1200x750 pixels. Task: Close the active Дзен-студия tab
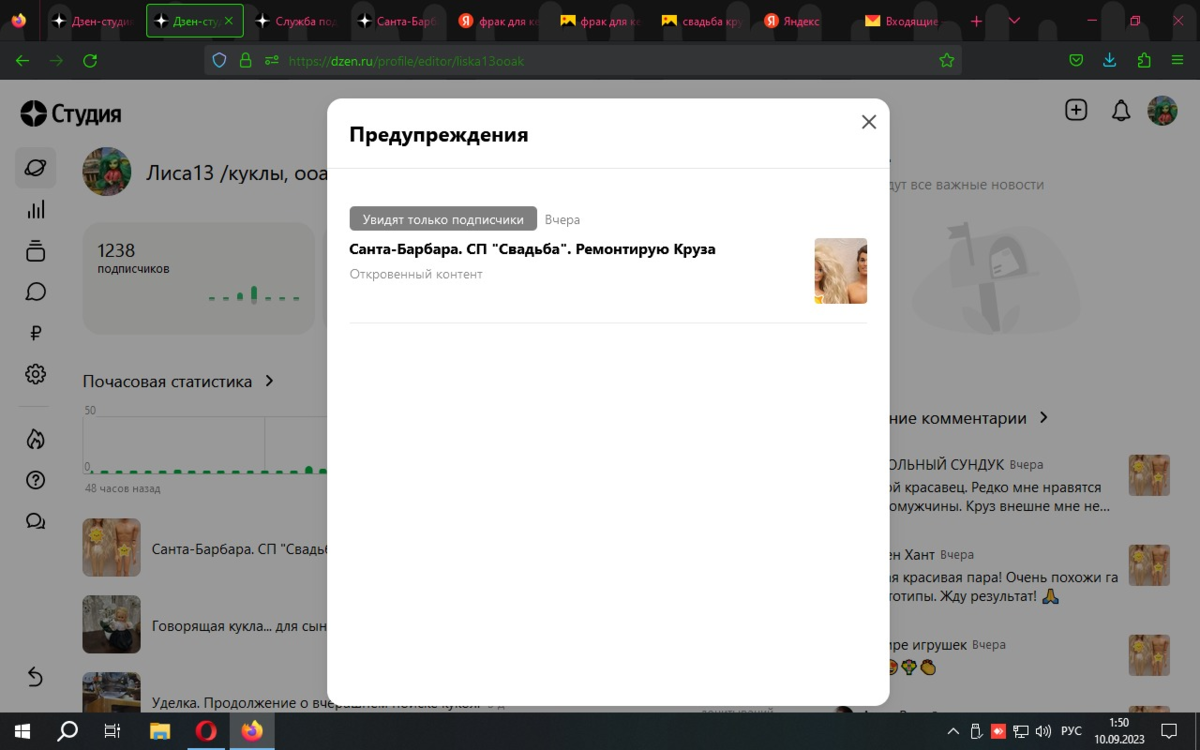[x=229, y=21]
